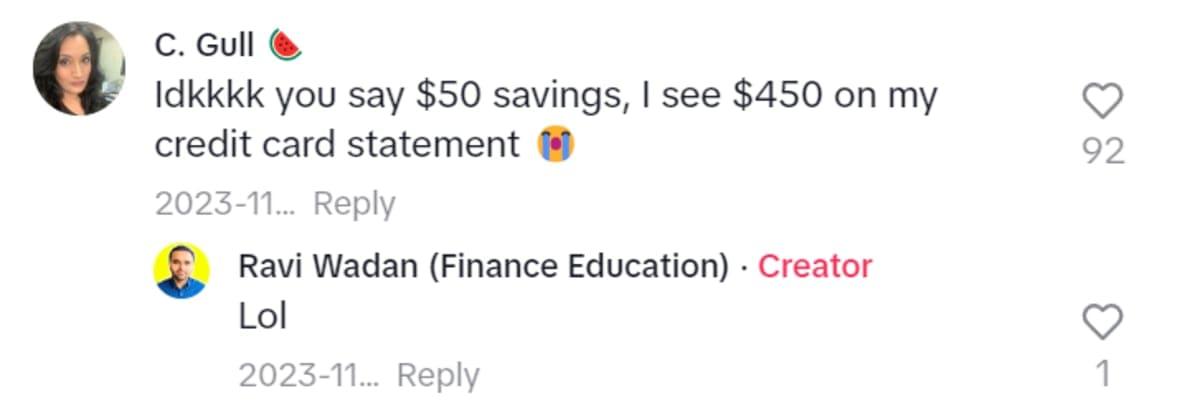
Task: Click the pink Creator badge
Action: click(x=815, y=266)
